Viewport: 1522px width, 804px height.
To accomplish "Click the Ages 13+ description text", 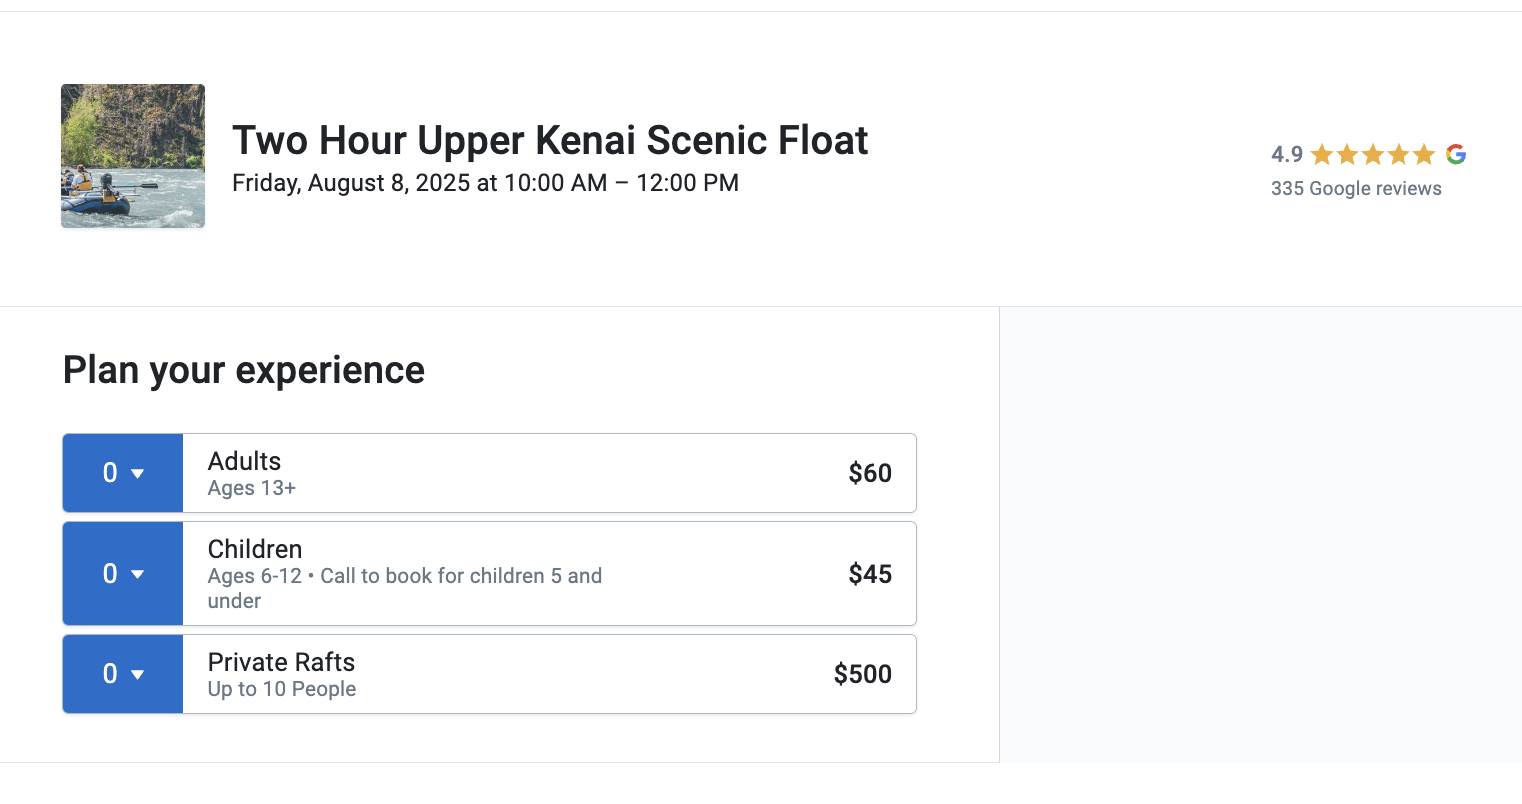I will tap(251, 488).
